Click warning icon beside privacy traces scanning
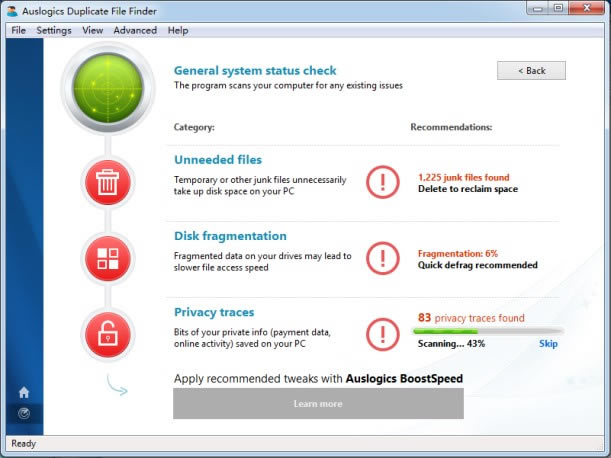Viewport: 611px width, 458px height. [x=383, y=334]
